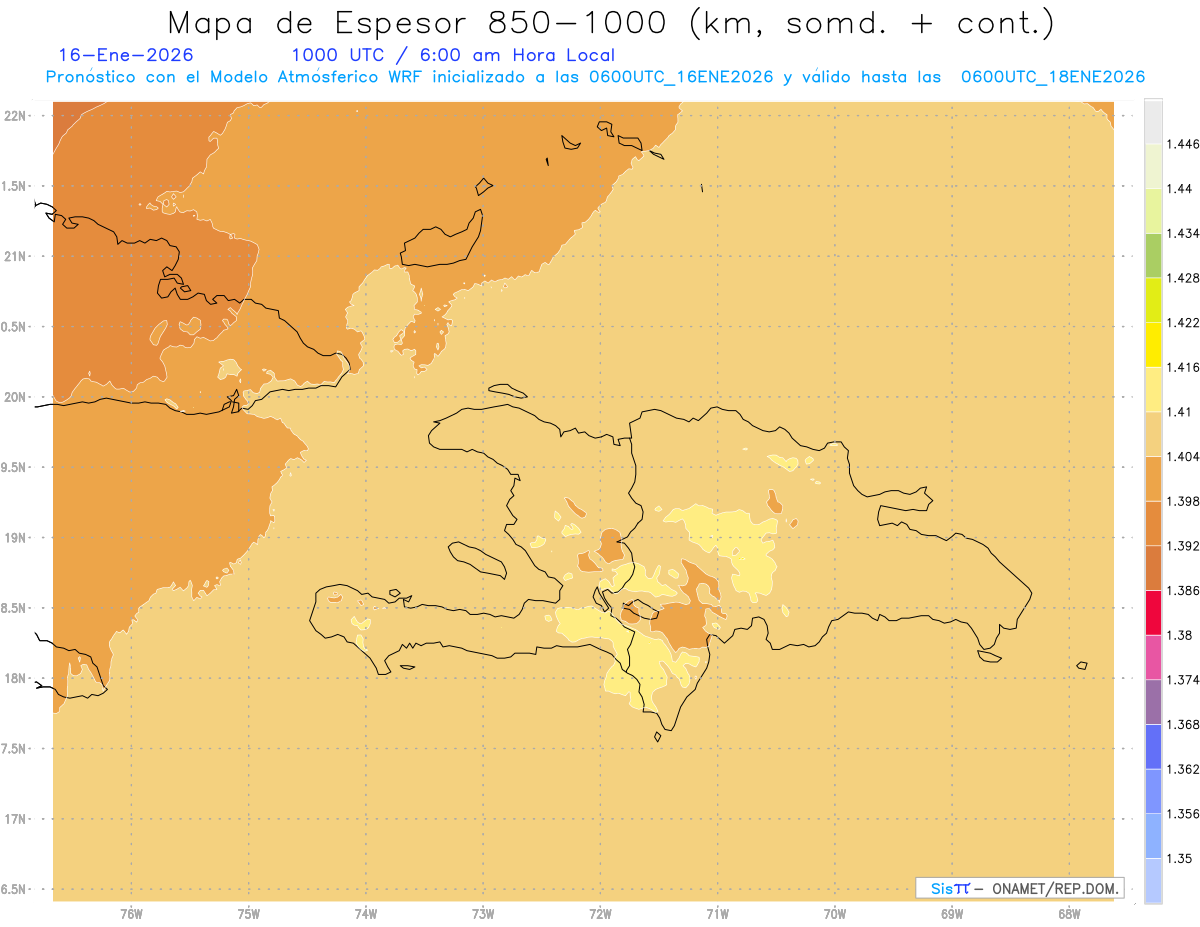Image resolution: width=1200 pixels, height=927 pixels.
Task: Click the 'Pronóstico con el Modelo Atmosférico WRF' line
Action: 595,77
